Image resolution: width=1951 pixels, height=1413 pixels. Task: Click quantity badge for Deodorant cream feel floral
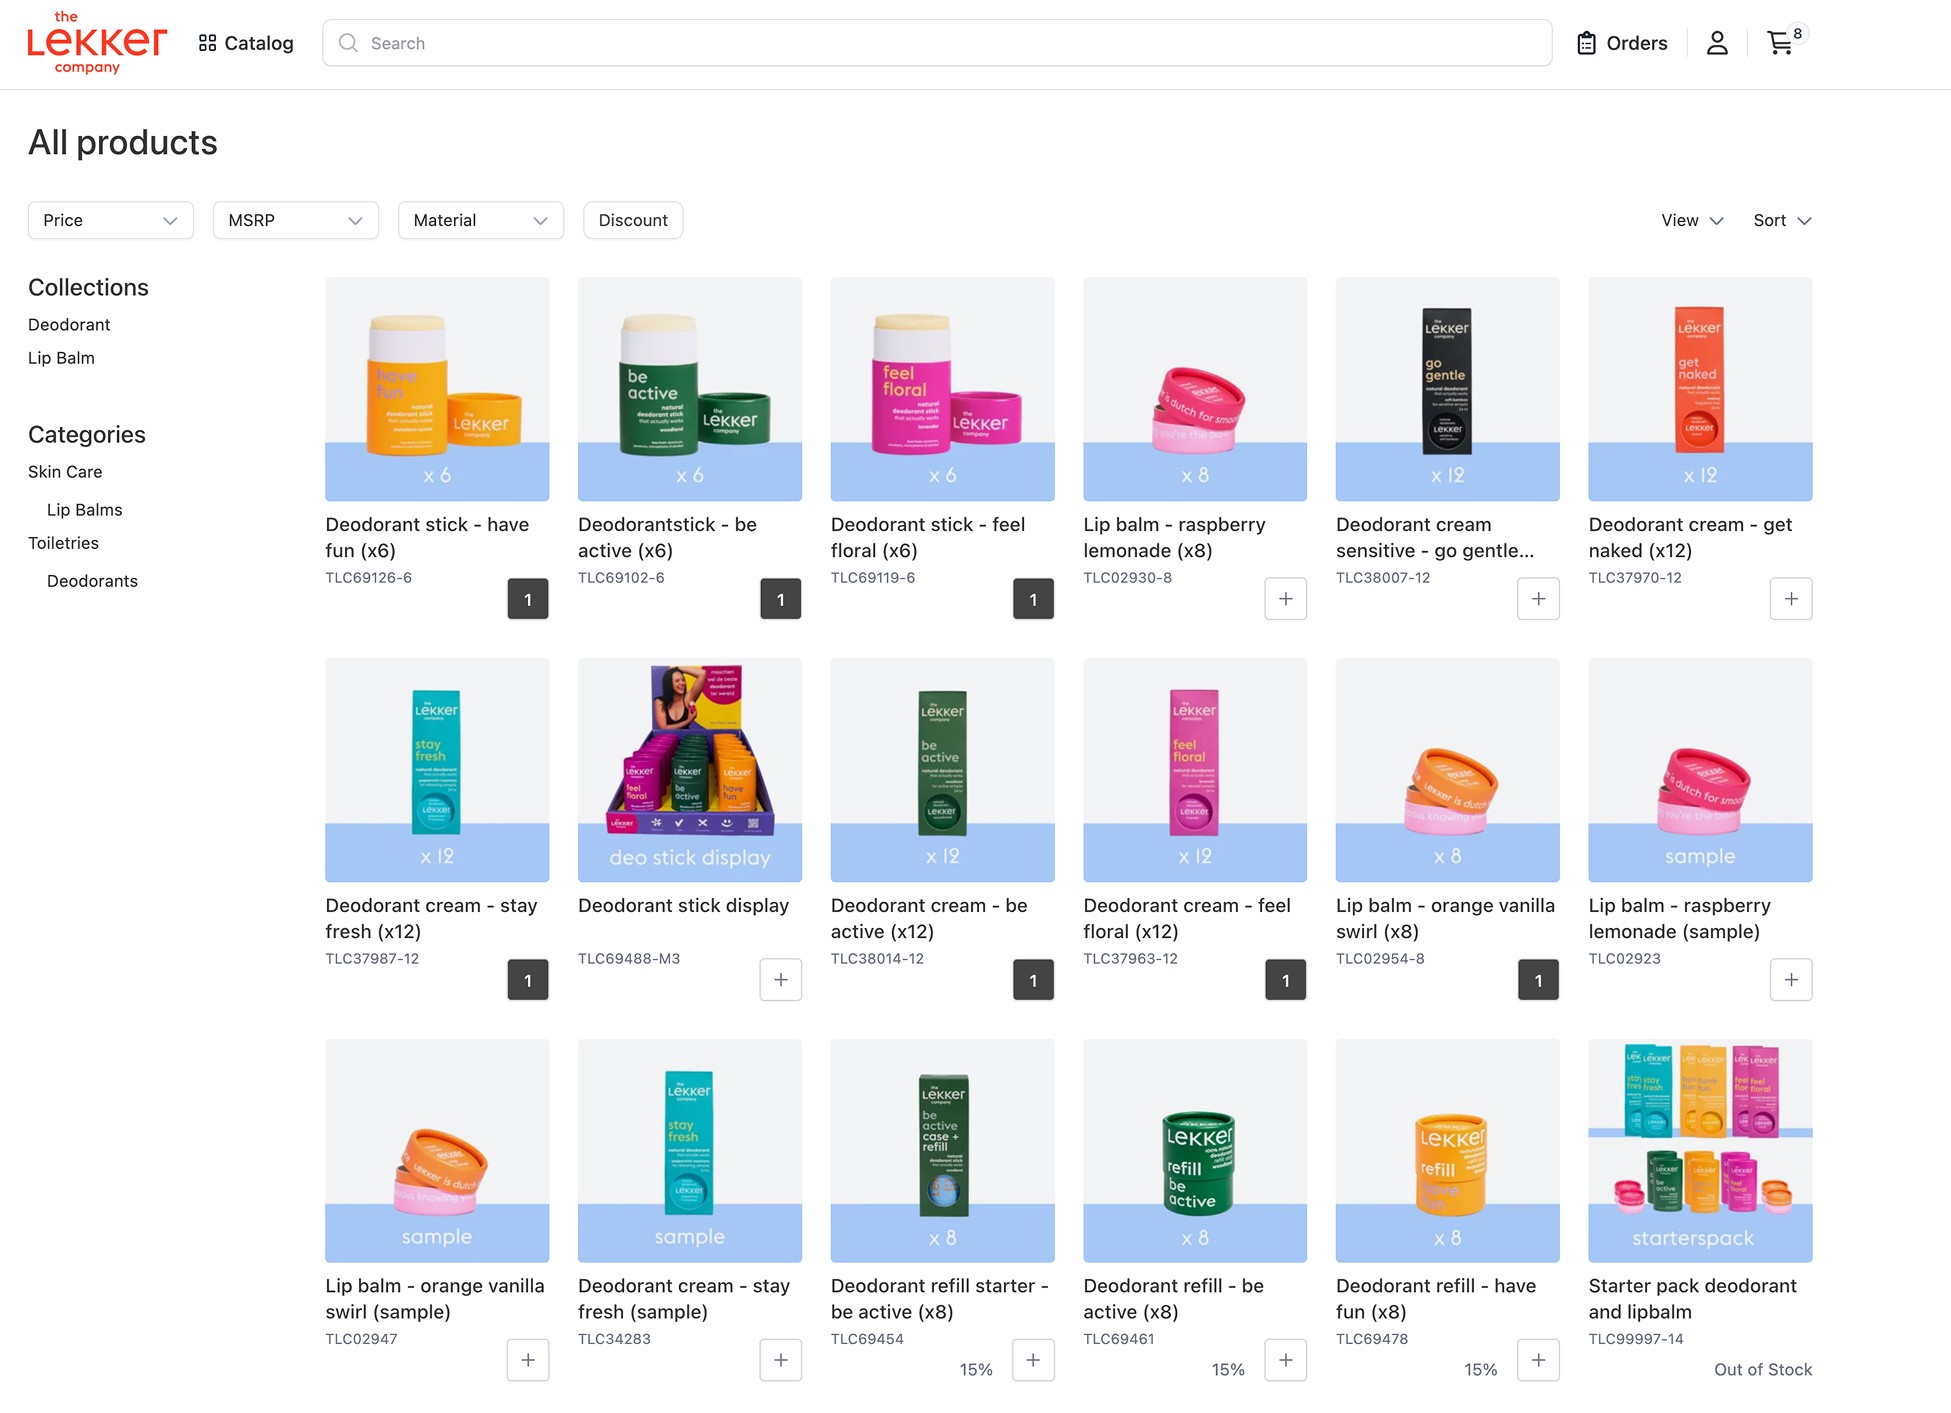1285,980
